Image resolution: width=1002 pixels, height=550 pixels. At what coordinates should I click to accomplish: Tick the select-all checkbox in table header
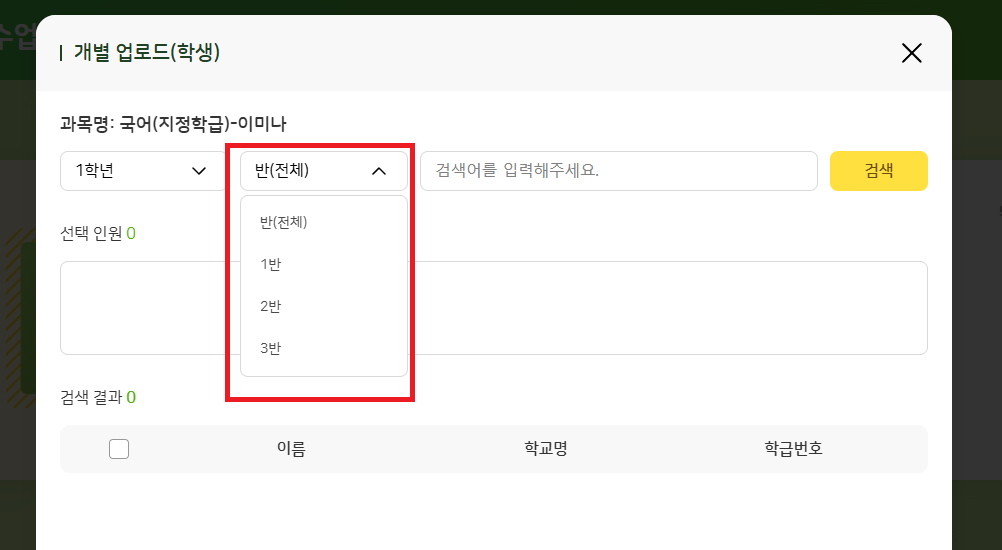click(x=119, y=449)
